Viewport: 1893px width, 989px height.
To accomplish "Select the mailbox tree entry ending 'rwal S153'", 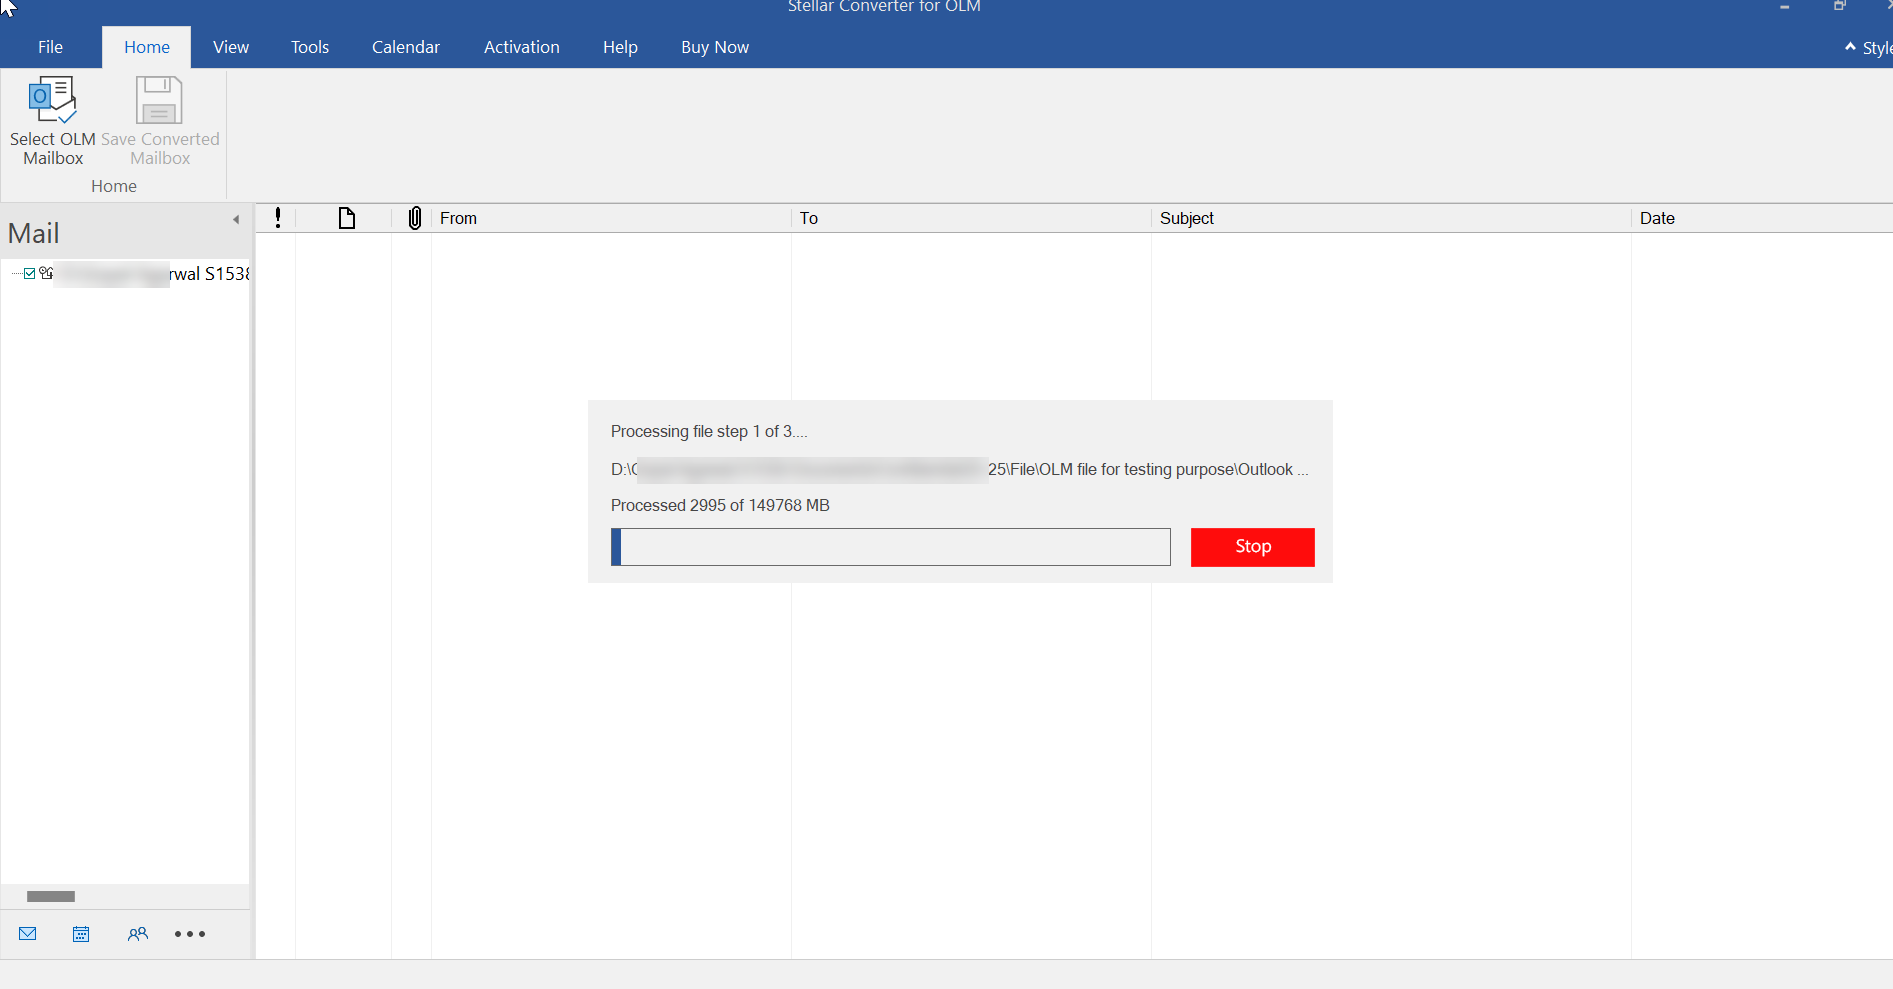I will coord(150,274).
